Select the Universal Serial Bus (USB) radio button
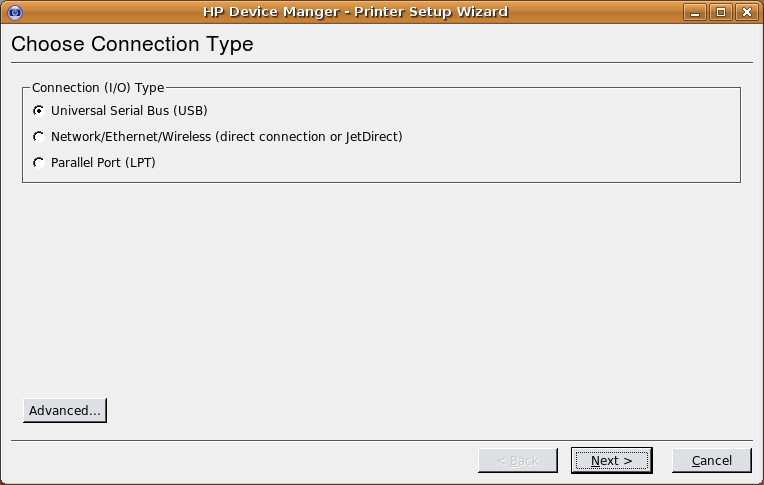The image size is (764, 485). pos(38,111)
